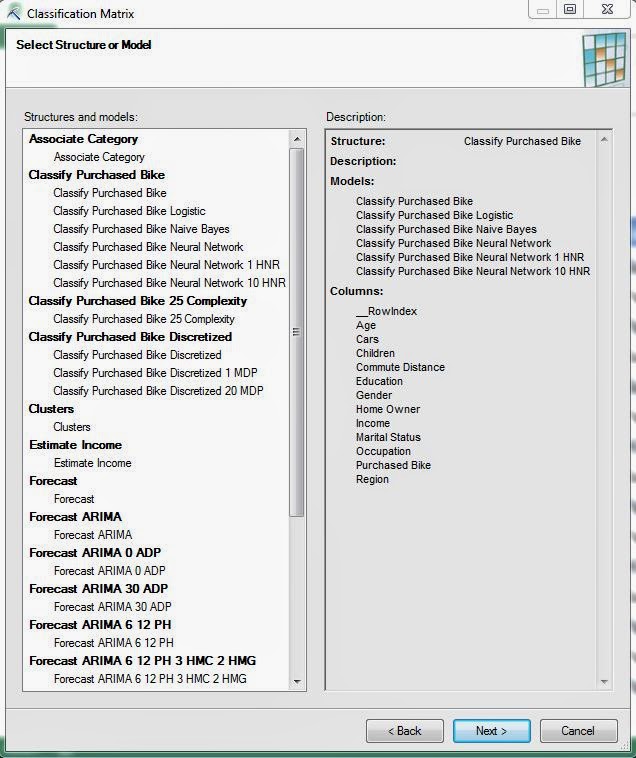Select Classify Purchased Bike Discretized 1 MDP

[x=155, y=373]
